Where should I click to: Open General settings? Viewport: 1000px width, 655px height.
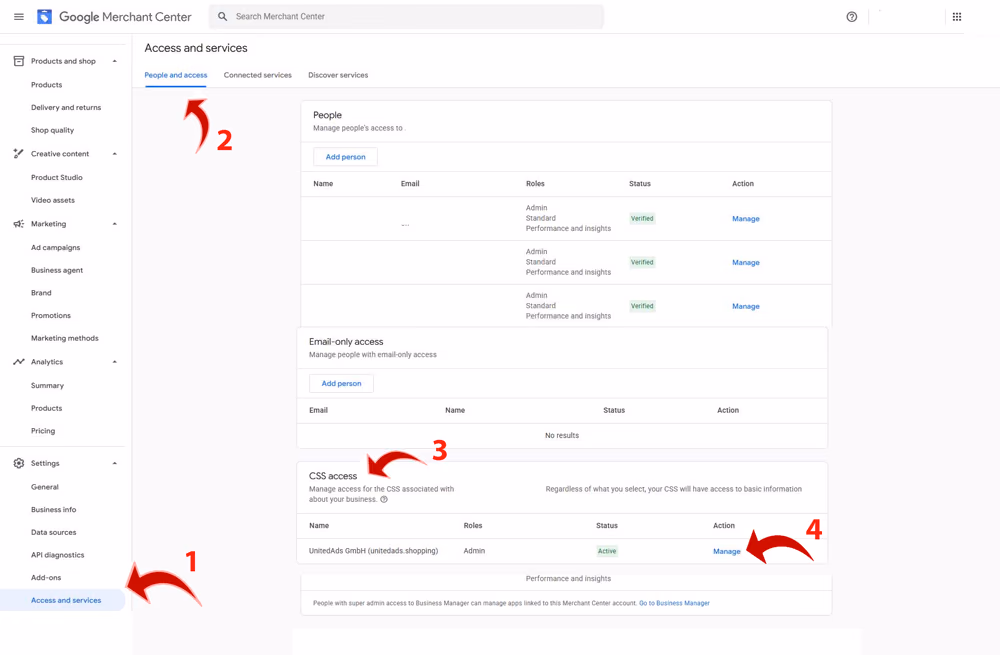tap(45, 487)
